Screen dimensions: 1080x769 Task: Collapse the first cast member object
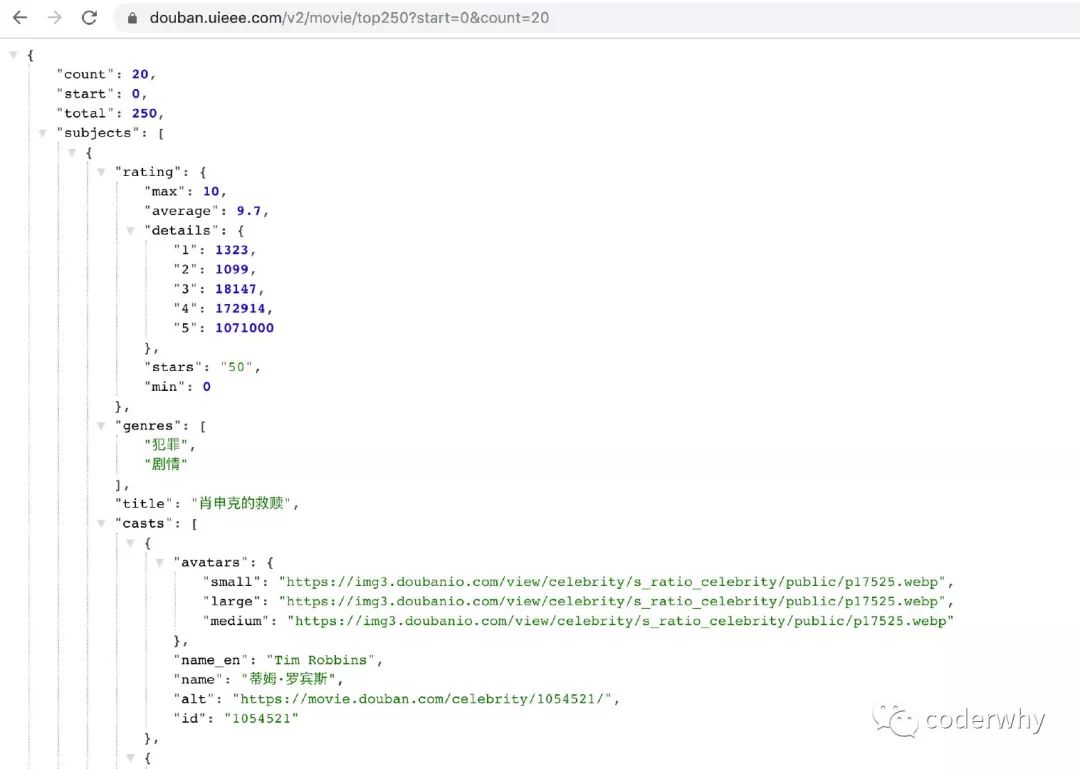pos(130,543)
